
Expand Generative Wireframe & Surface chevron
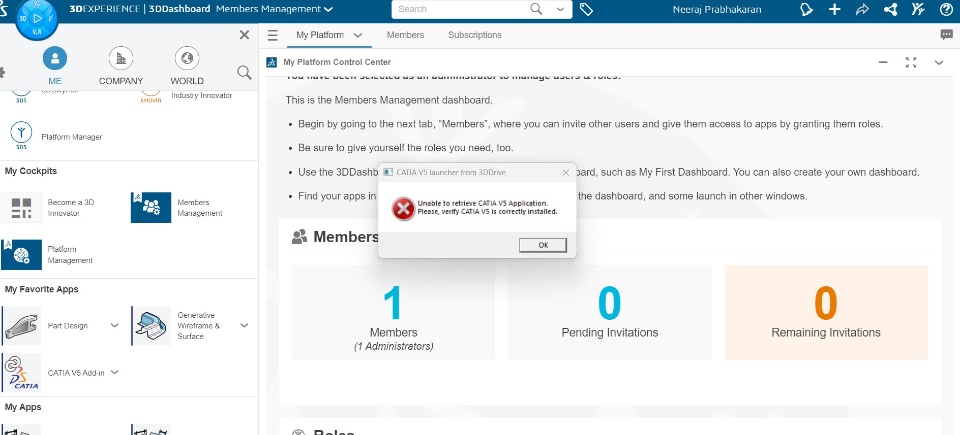tap(244, 325)
